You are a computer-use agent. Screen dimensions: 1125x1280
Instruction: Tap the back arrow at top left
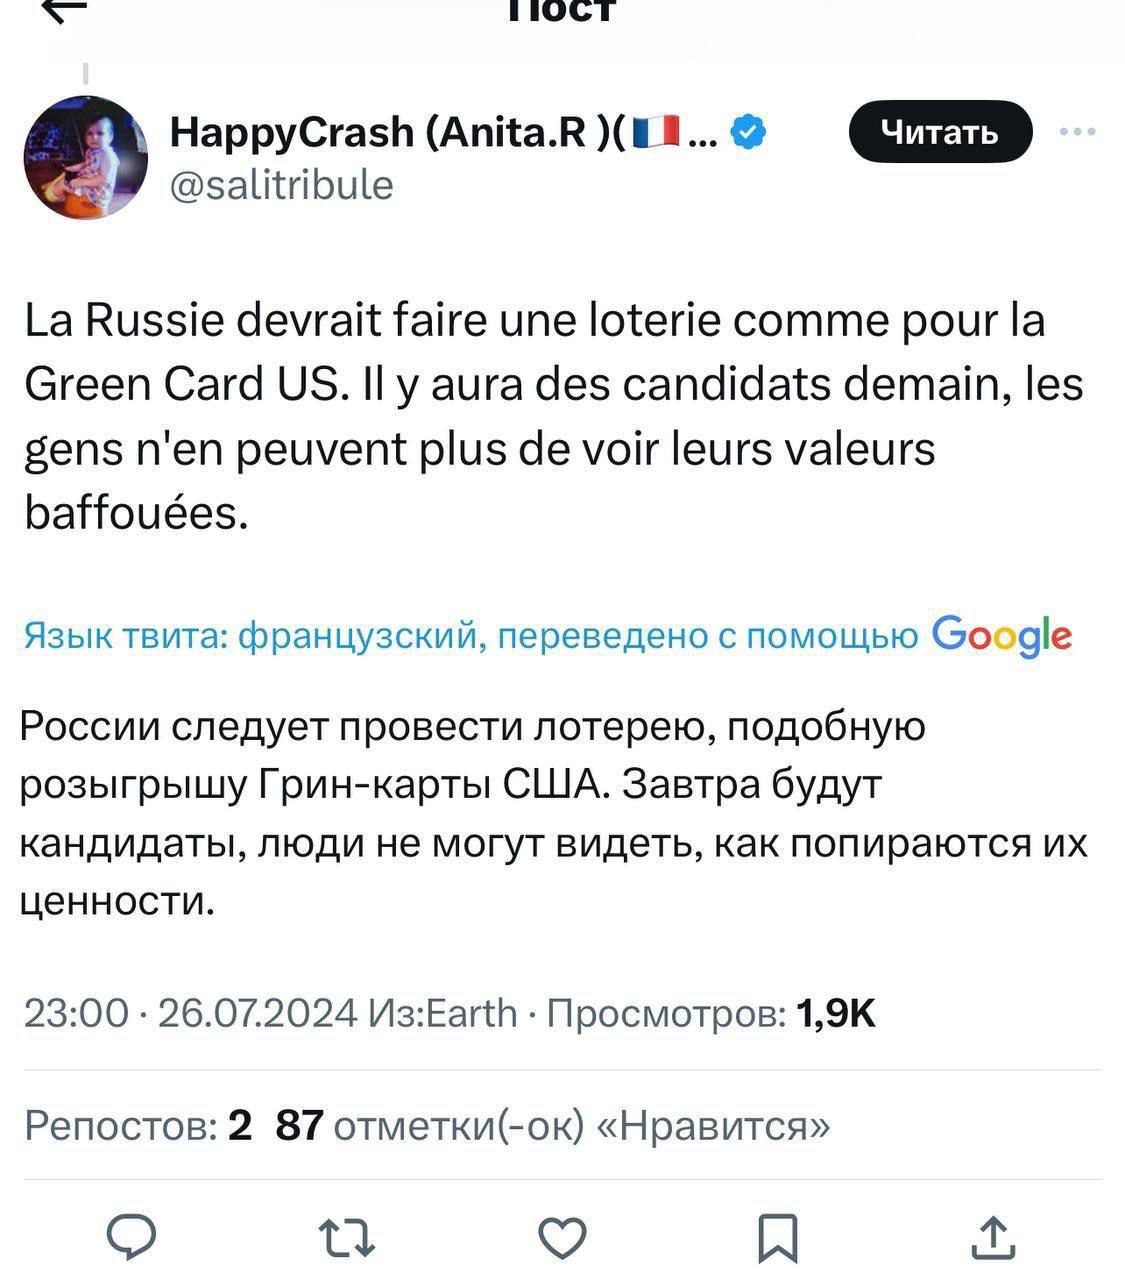click(x=64, y=10)
